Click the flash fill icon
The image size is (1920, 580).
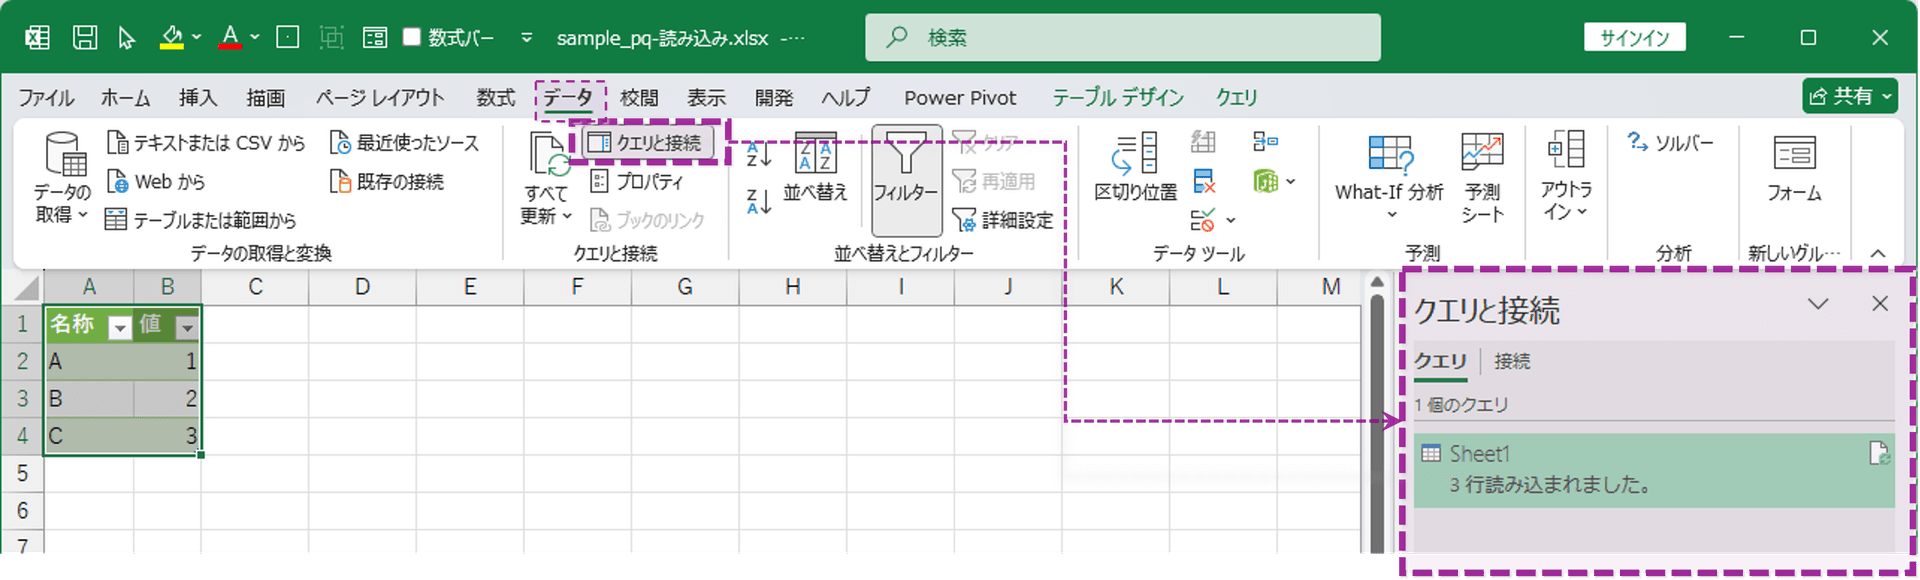click(1204, 143)
